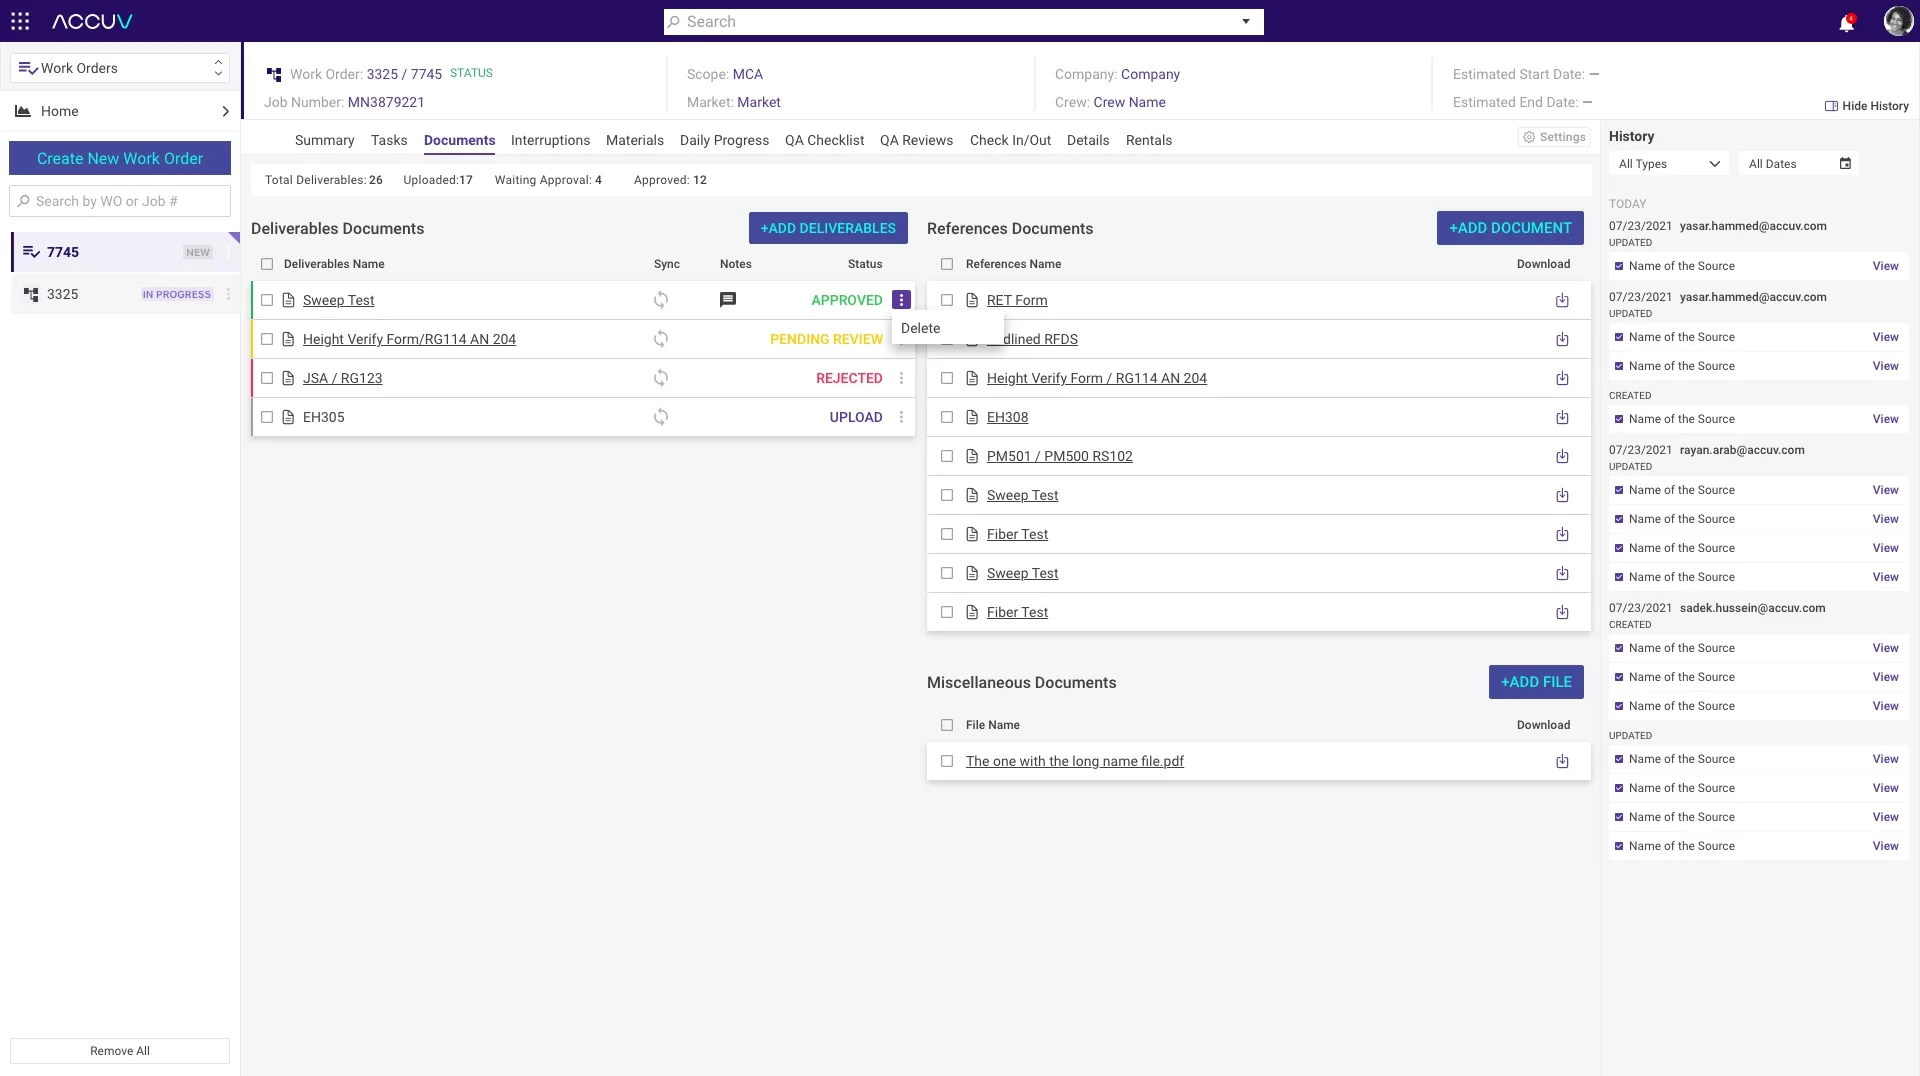Check the box for the long name file.pdf
1920x1076 pixels.
(x=947, y=761)
